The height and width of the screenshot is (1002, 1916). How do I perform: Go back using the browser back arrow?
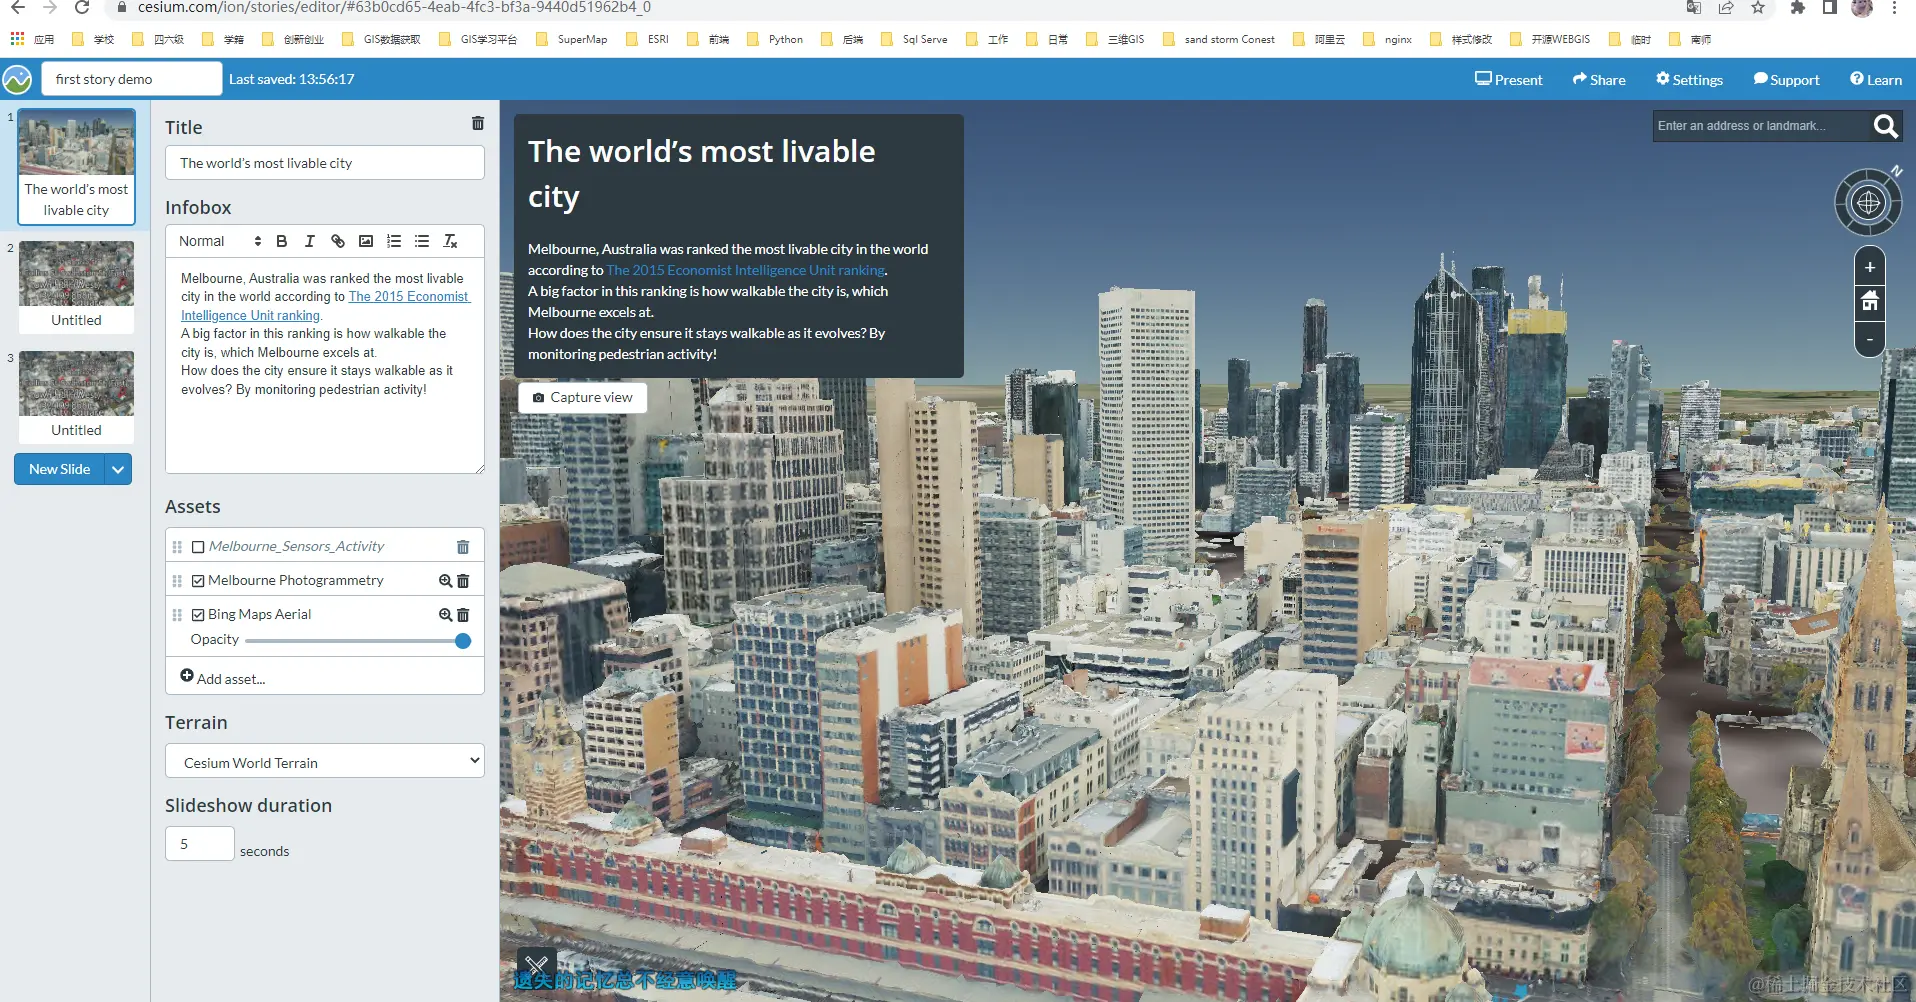coord(17,8)
